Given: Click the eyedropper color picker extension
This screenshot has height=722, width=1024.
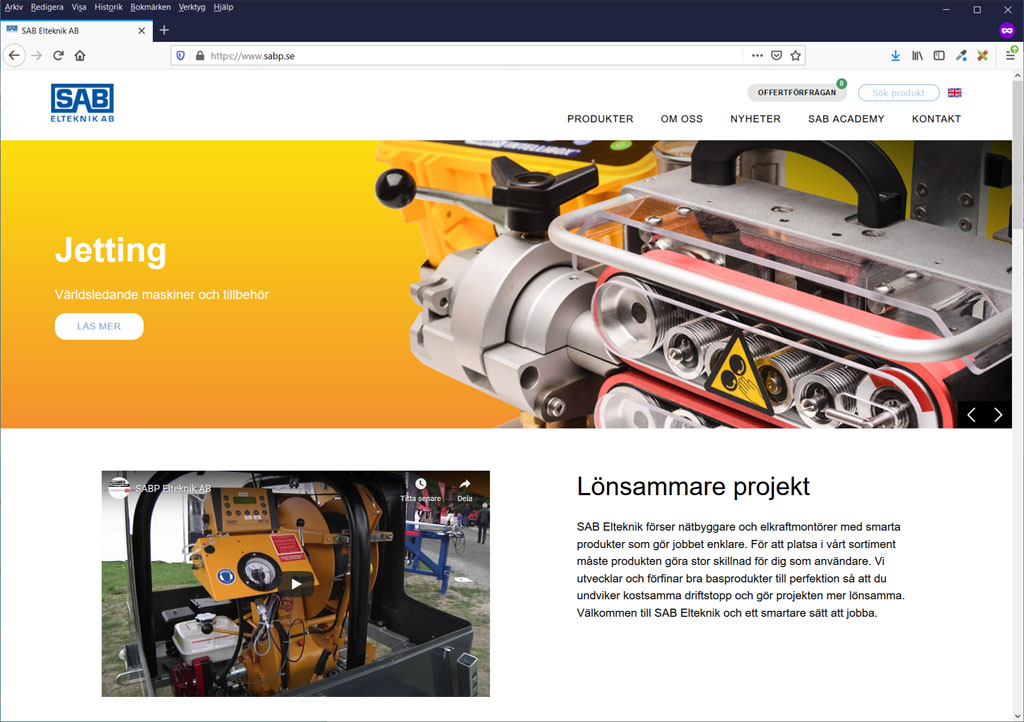Looking at the screenshot, I should 961,56.
